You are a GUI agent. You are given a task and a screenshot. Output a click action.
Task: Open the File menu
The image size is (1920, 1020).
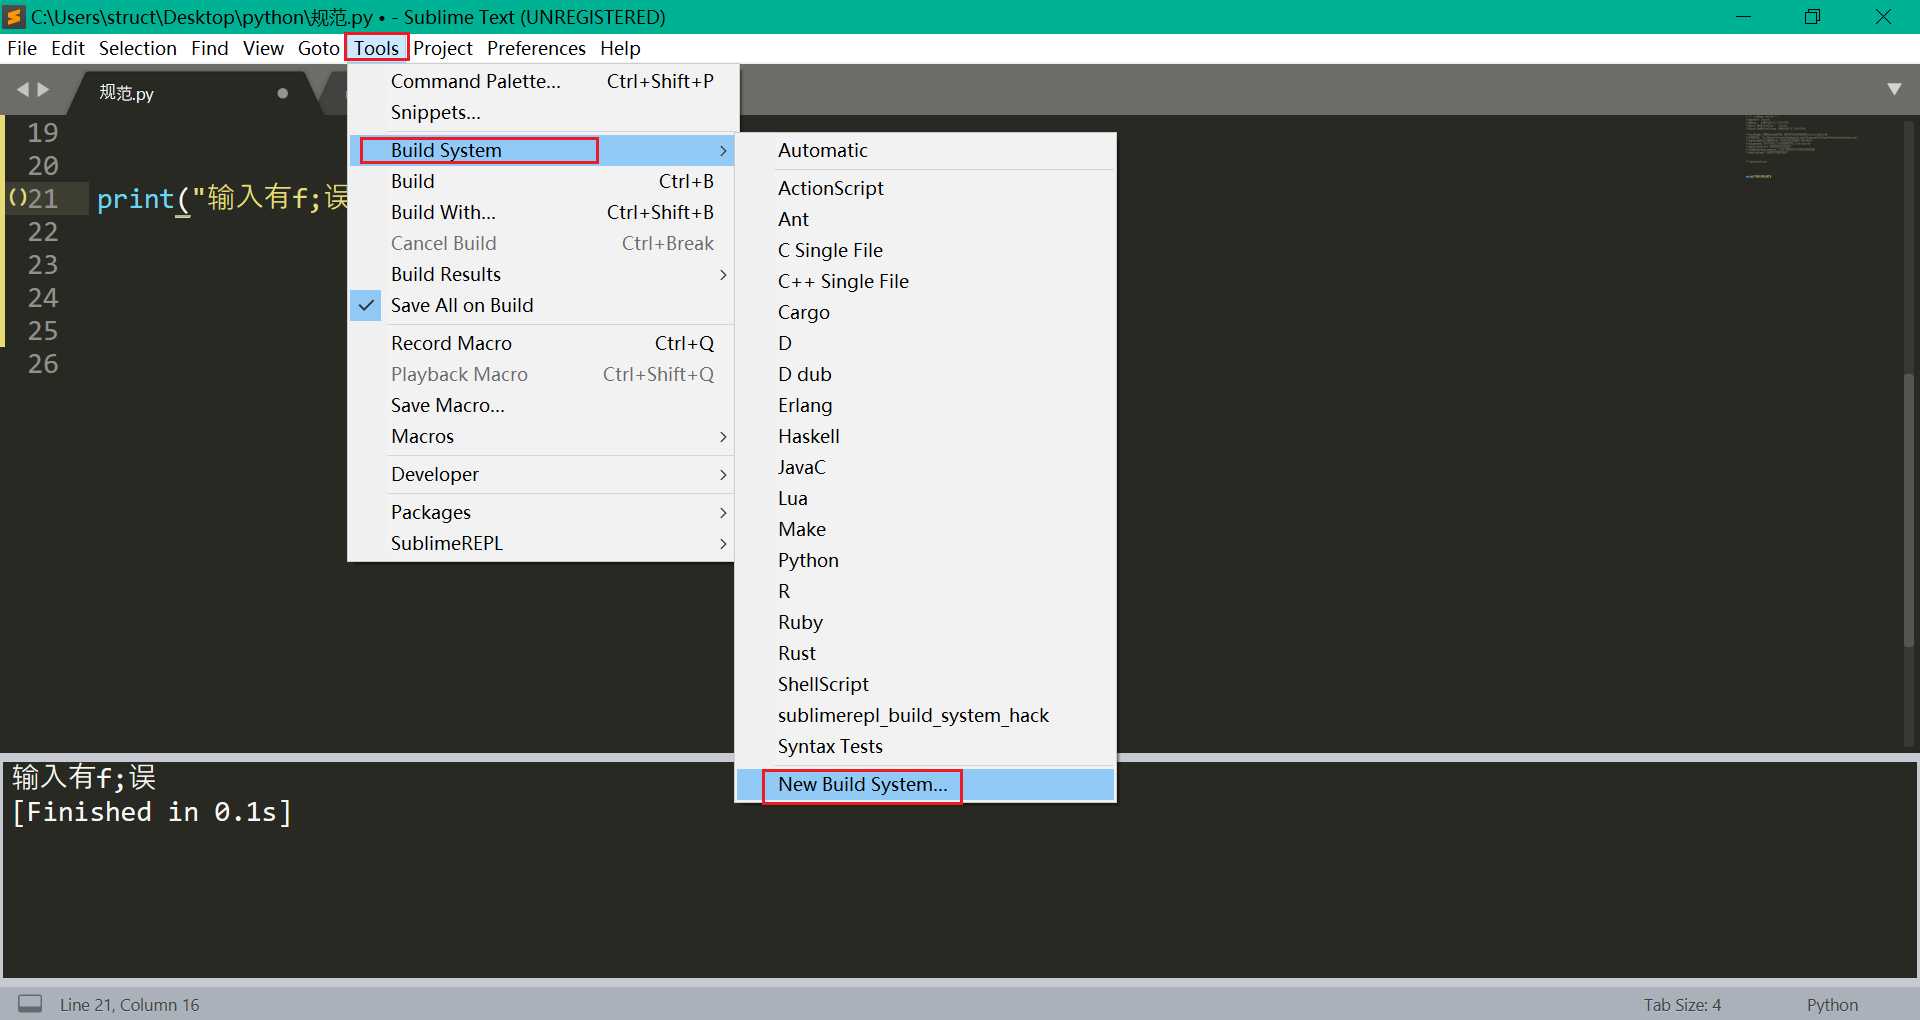coord(22,48)
